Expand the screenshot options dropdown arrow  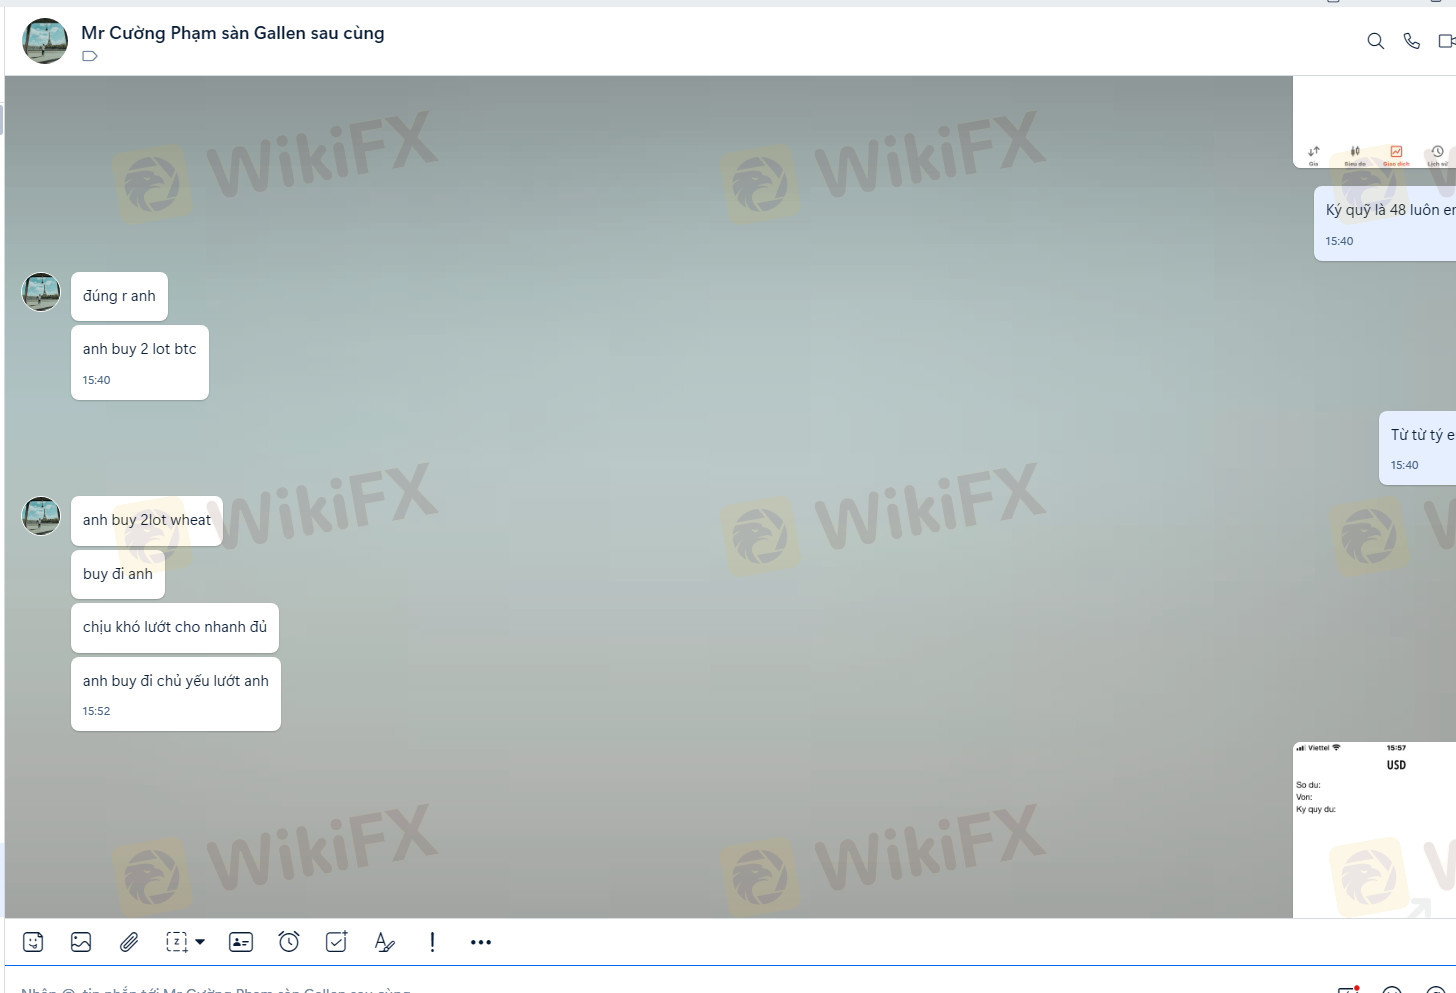(x=200, y=942)
